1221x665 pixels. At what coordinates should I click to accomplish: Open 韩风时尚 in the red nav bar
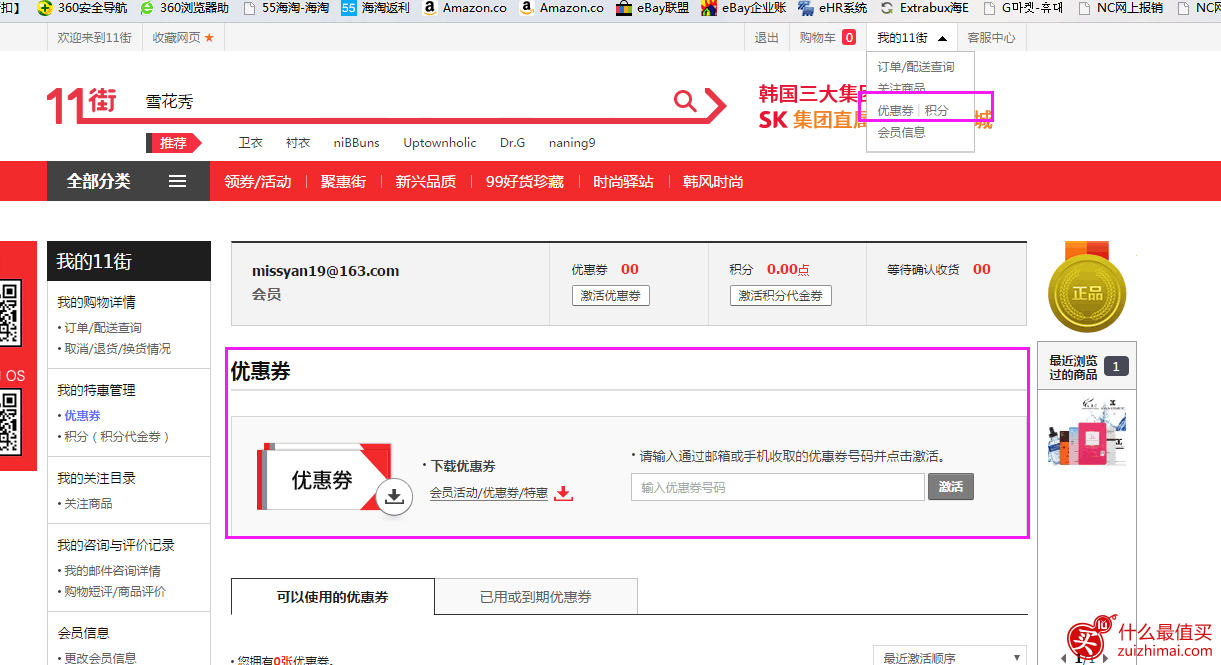(713, 182)
